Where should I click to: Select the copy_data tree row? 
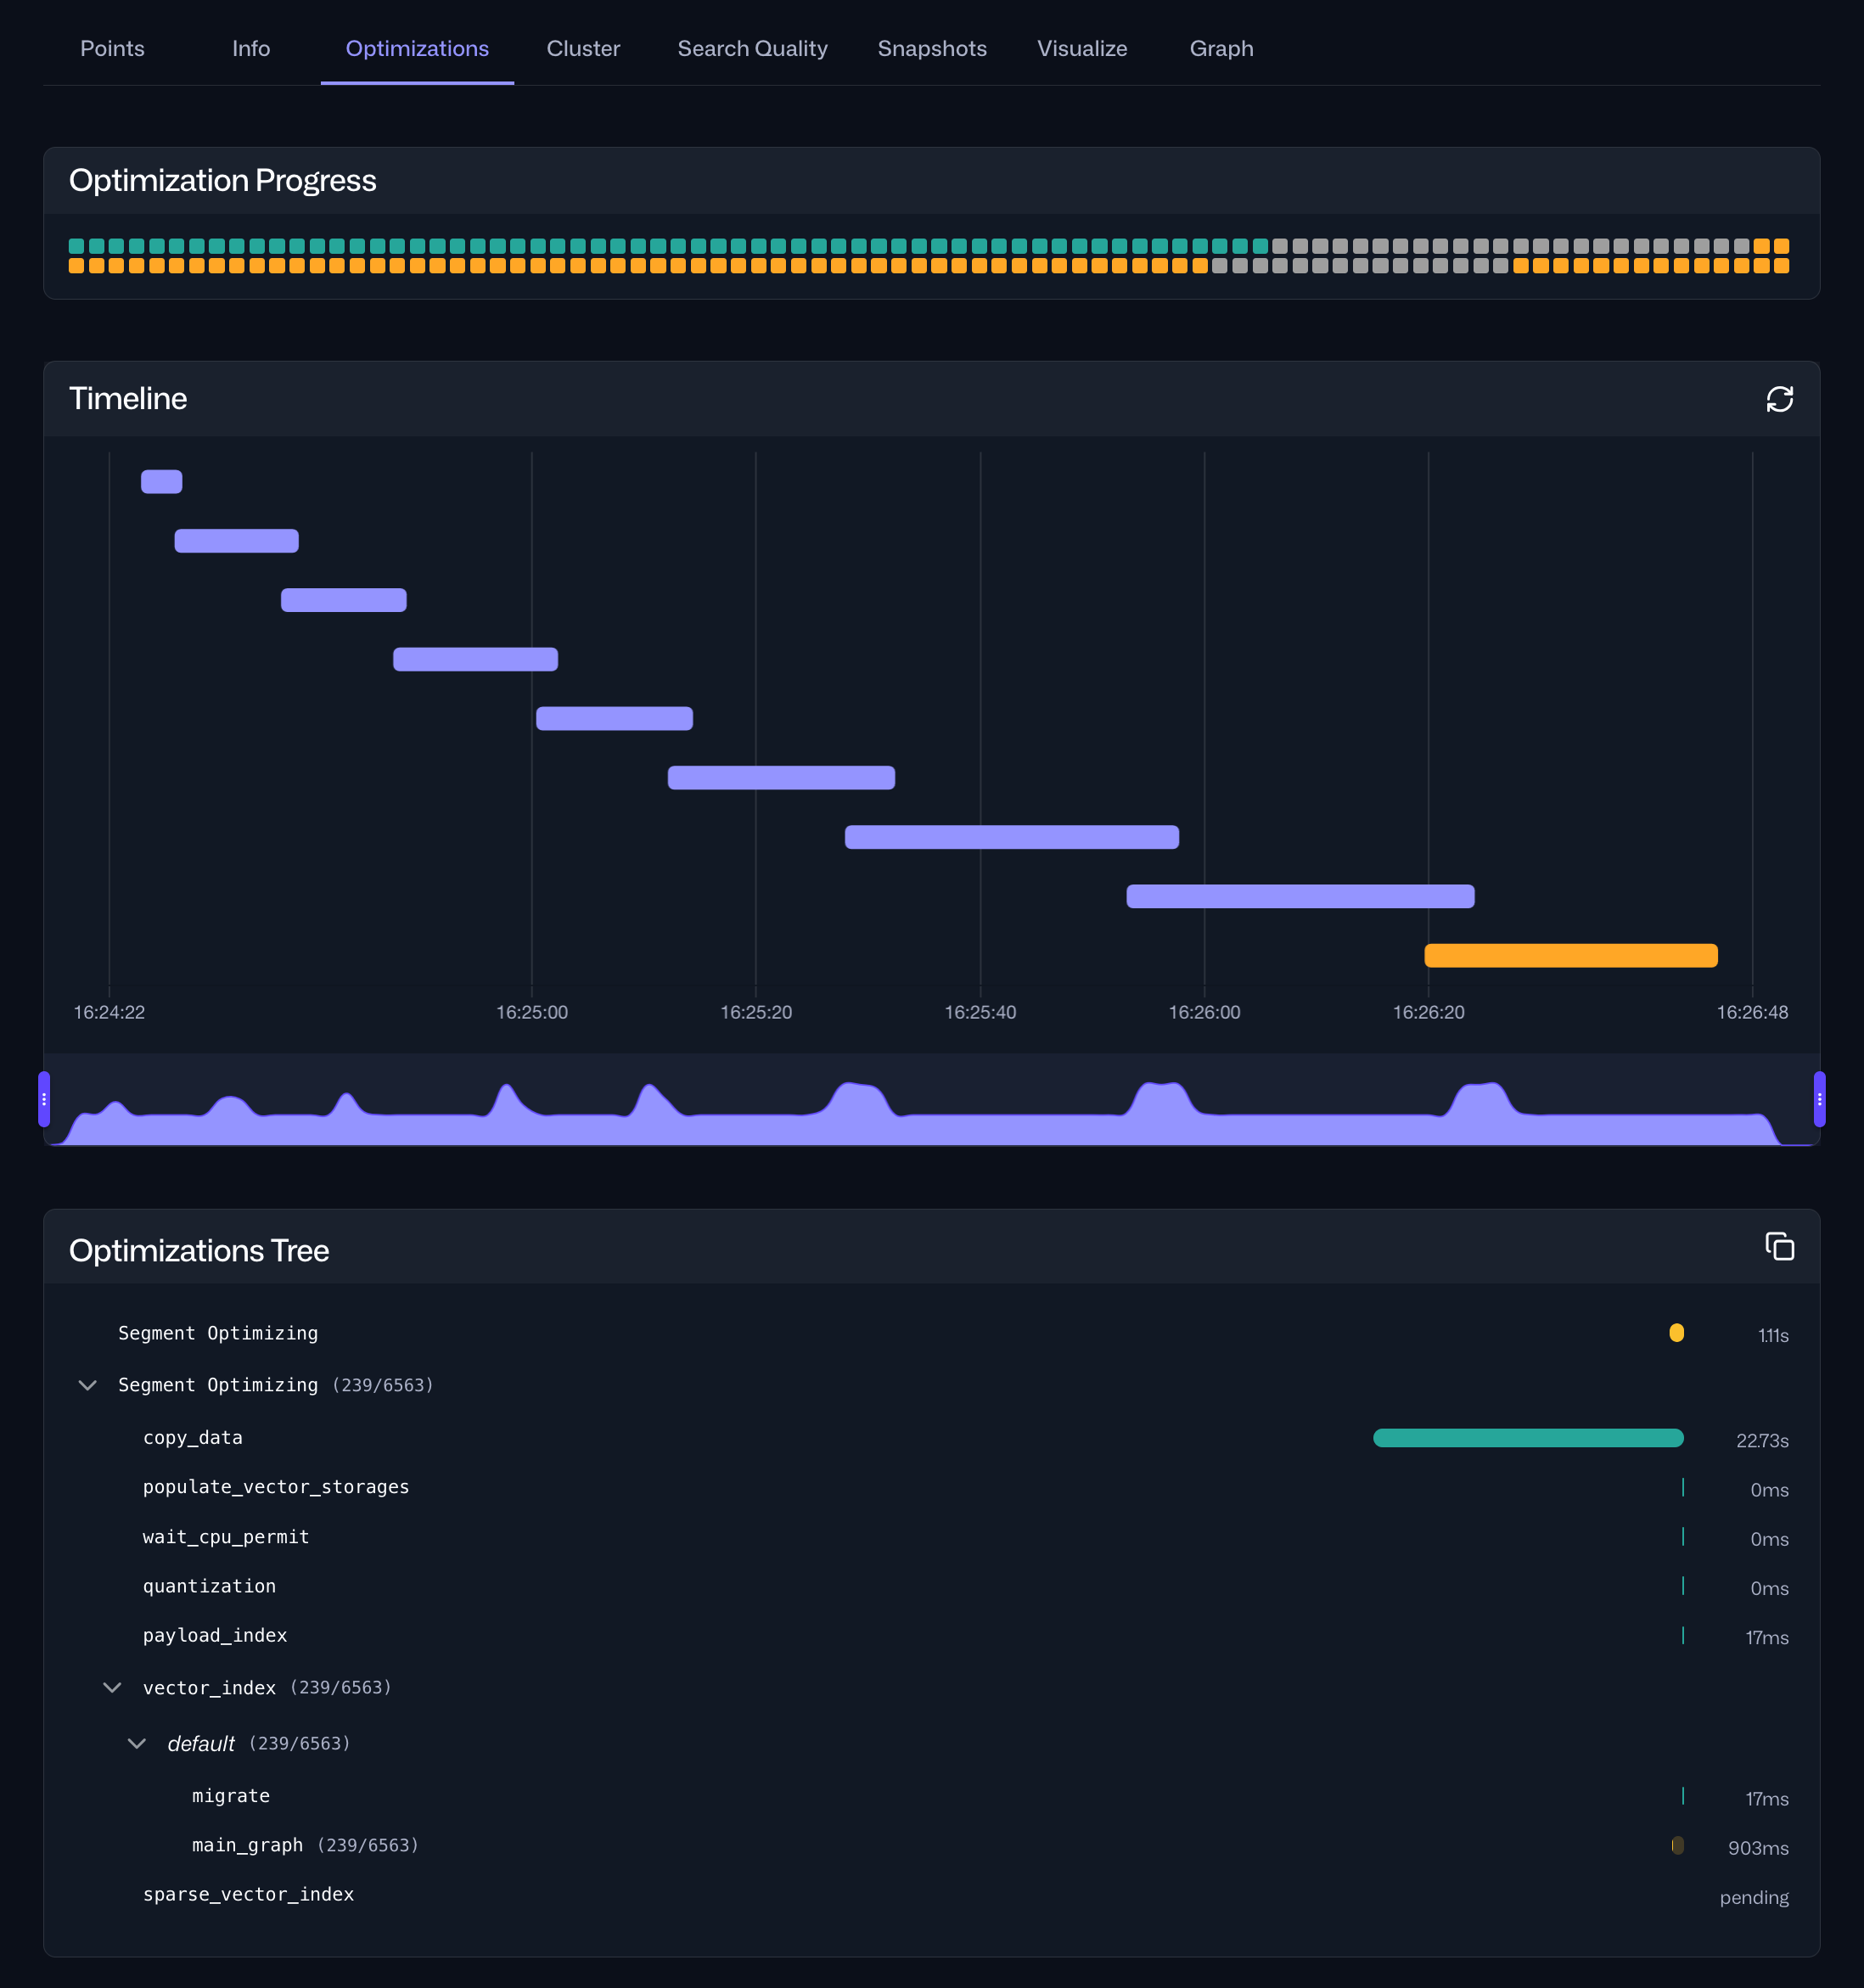[193, 1438]
